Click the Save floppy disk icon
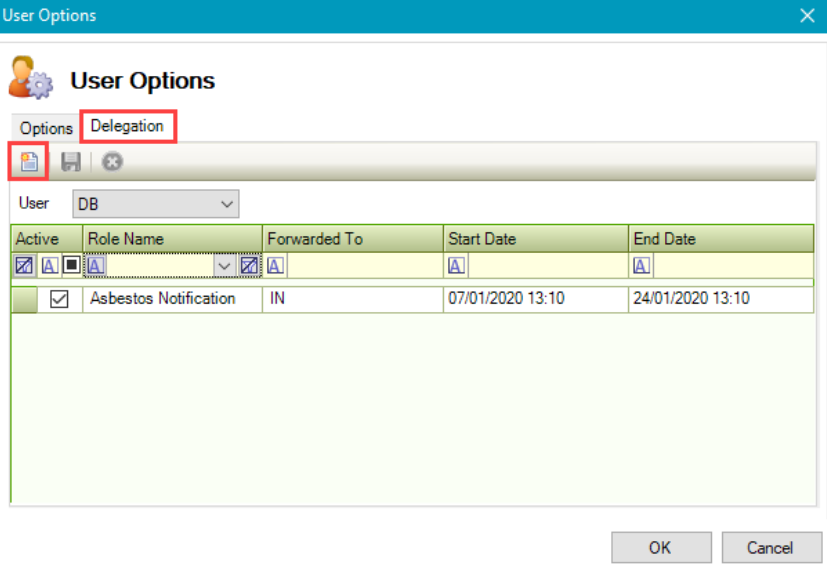The height and width of the screenshot is (569, 827). 70,162
